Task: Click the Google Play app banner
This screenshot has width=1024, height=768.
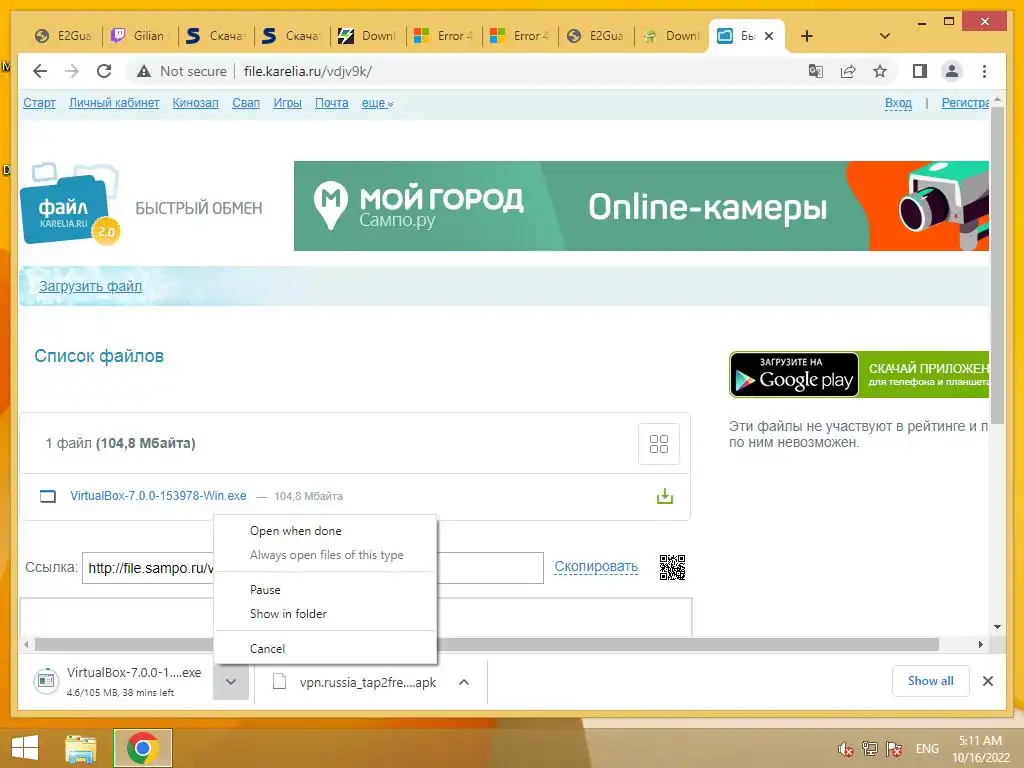Action: coord(859,375)
